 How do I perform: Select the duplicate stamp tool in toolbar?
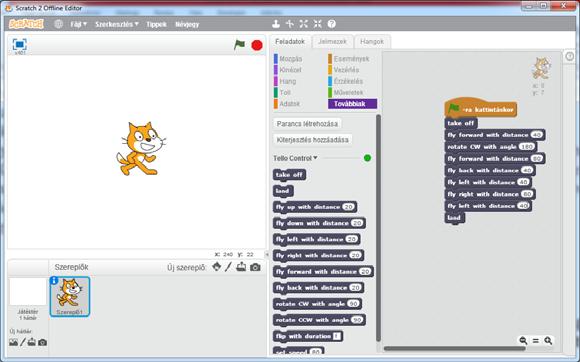point(276,24)
